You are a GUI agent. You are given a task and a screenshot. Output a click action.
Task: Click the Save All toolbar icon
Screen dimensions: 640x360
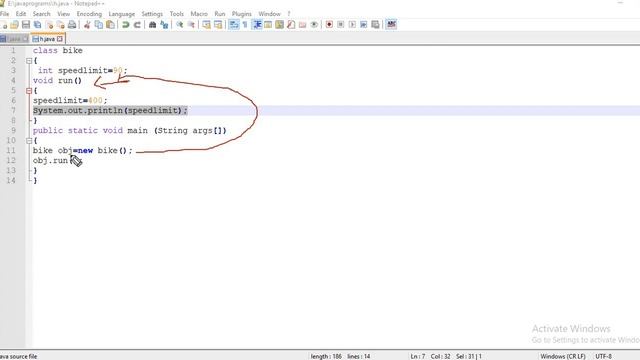[x=37, y=25]
